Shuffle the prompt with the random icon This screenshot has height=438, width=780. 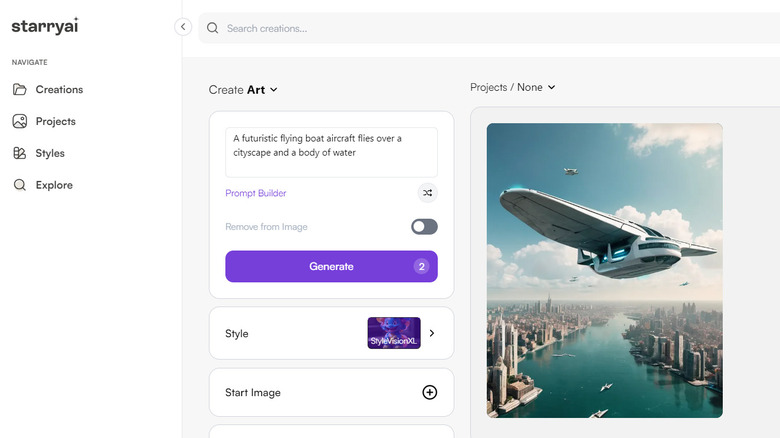428,193
